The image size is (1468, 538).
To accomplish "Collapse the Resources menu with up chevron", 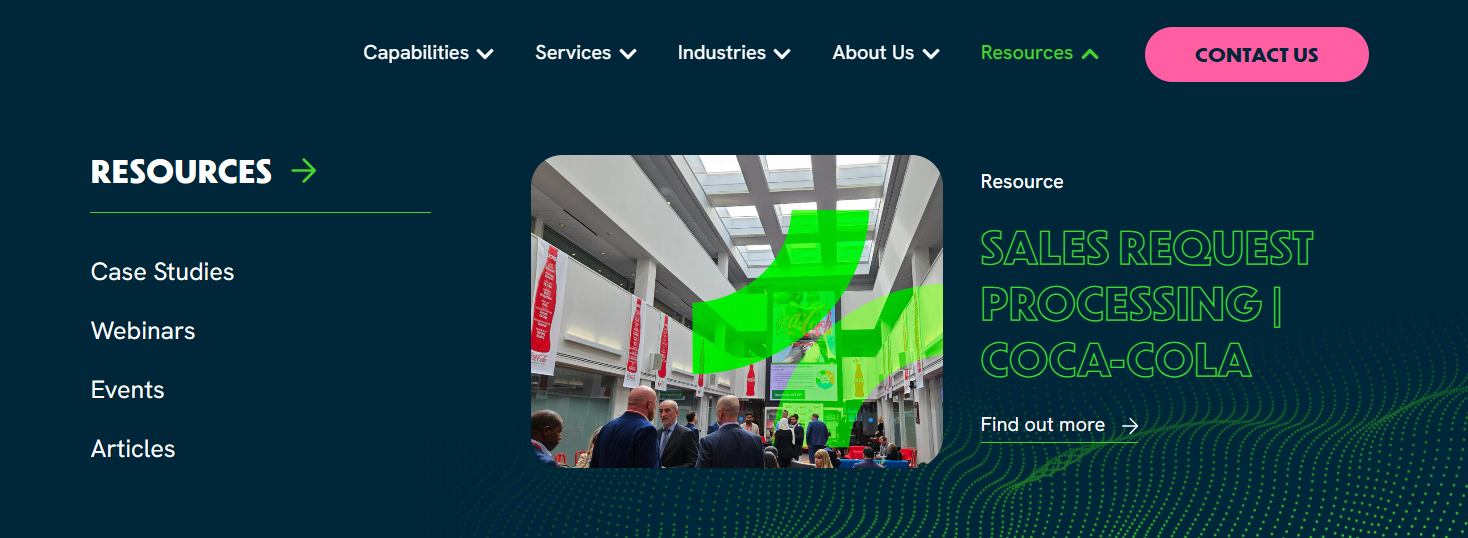I will [x=1090, y=54].
